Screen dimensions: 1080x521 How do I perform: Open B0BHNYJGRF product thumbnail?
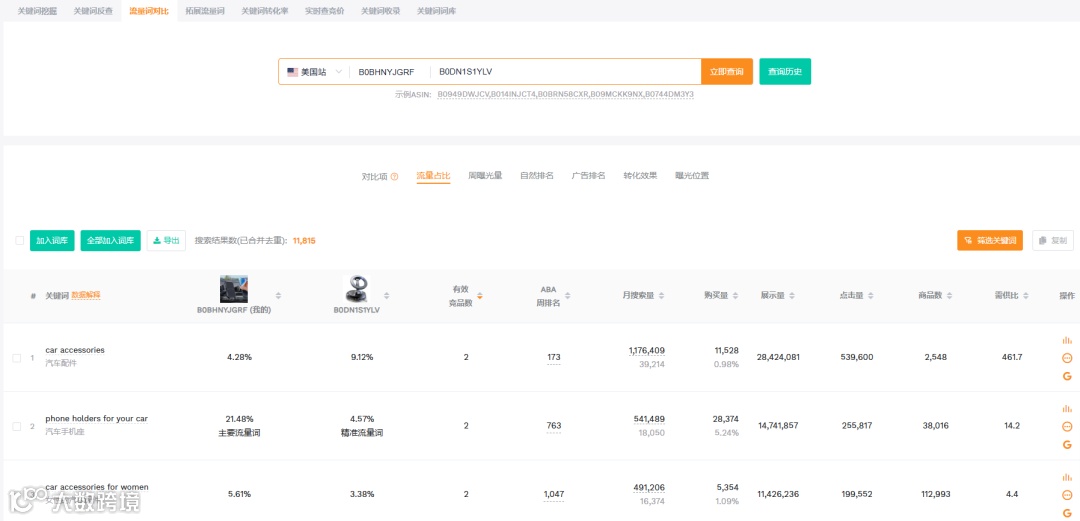233,289
